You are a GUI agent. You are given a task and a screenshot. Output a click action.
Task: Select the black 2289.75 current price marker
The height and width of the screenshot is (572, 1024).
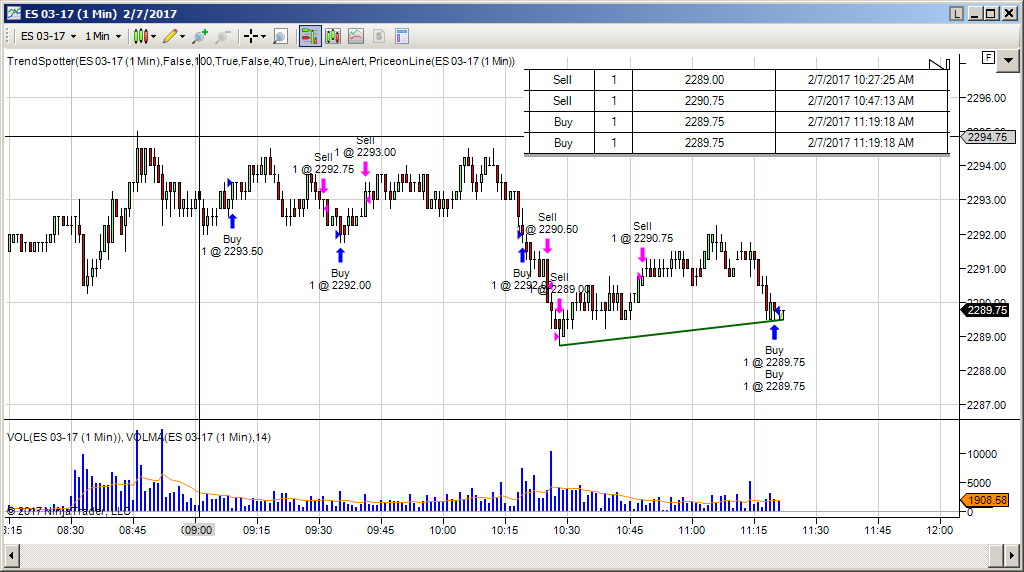point(987,310)
